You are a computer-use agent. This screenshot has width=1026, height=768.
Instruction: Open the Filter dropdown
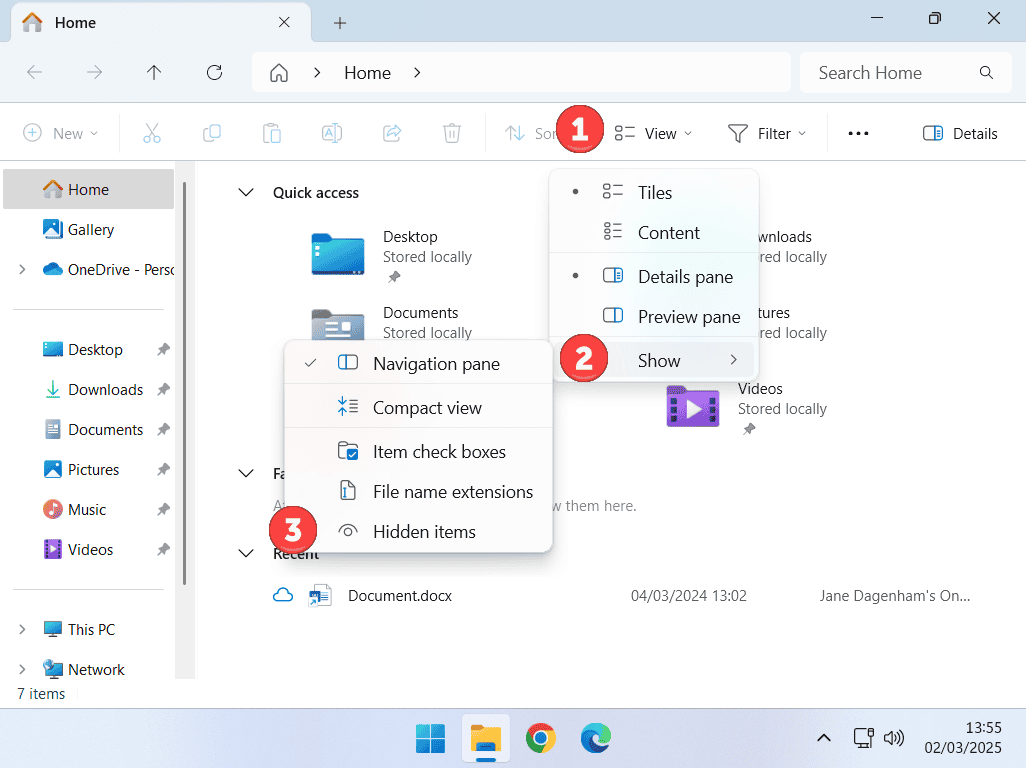[767, 132]
